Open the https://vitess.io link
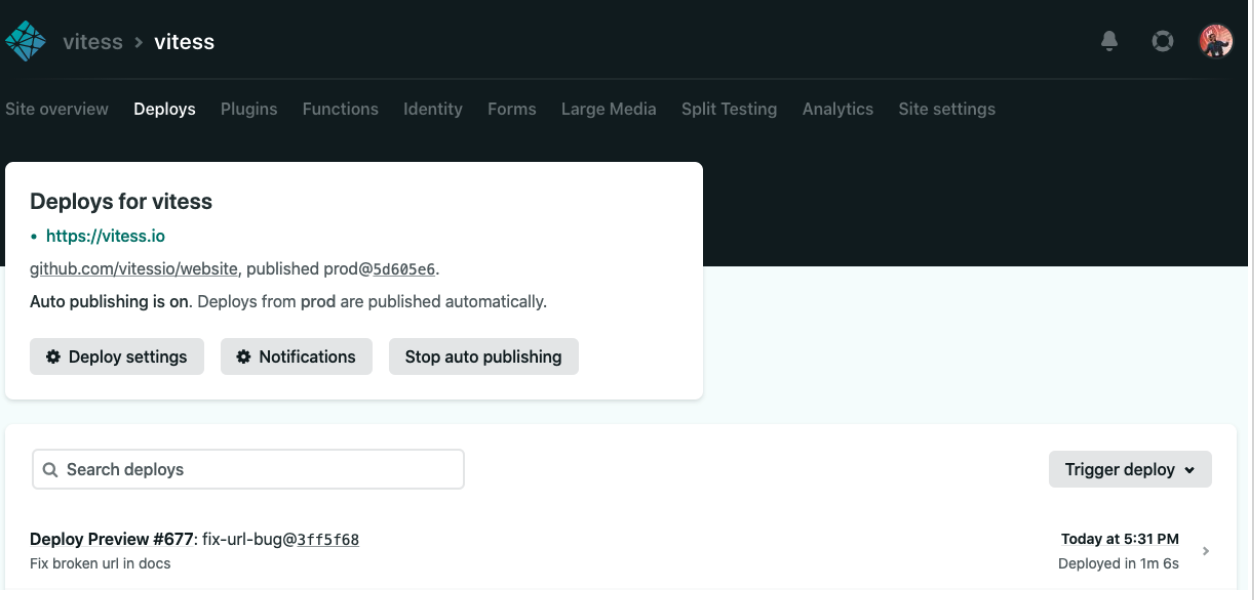Screen dimensions: 1254x600 tap(105, 237)
